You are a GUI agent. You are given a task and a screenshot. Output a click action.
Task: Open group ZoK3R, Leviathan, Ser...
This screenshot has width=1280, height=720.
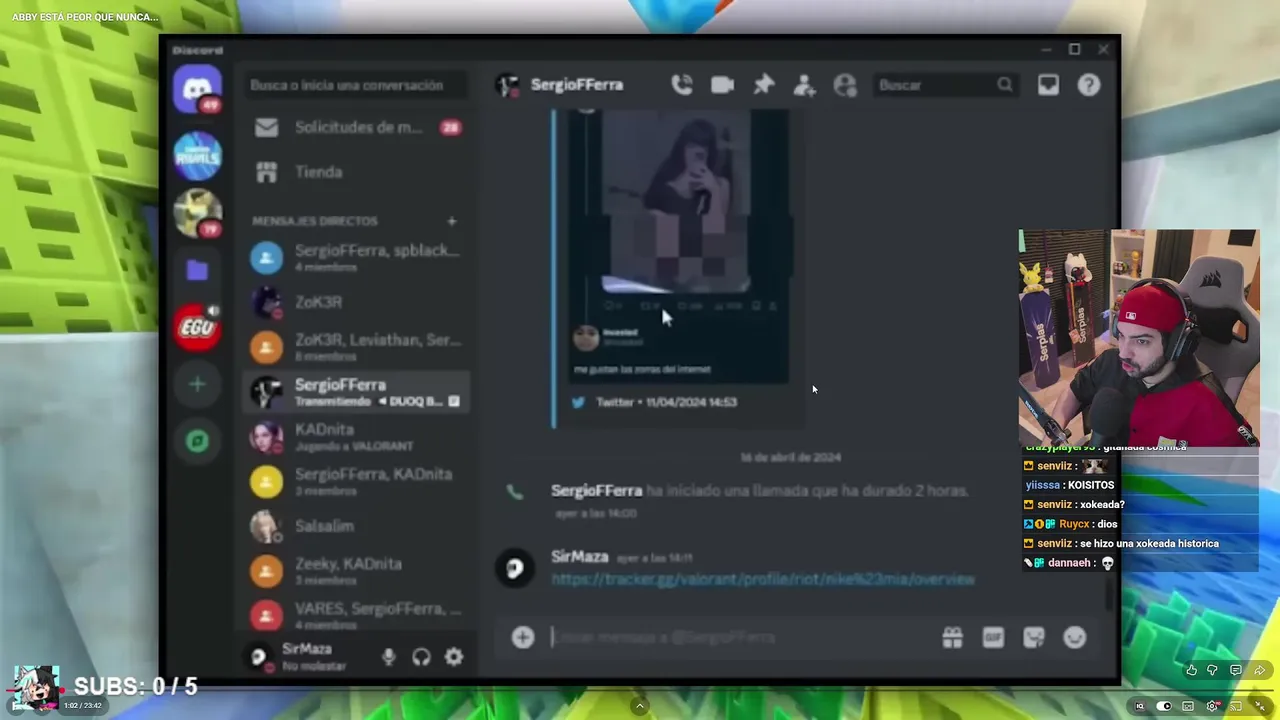356,346
